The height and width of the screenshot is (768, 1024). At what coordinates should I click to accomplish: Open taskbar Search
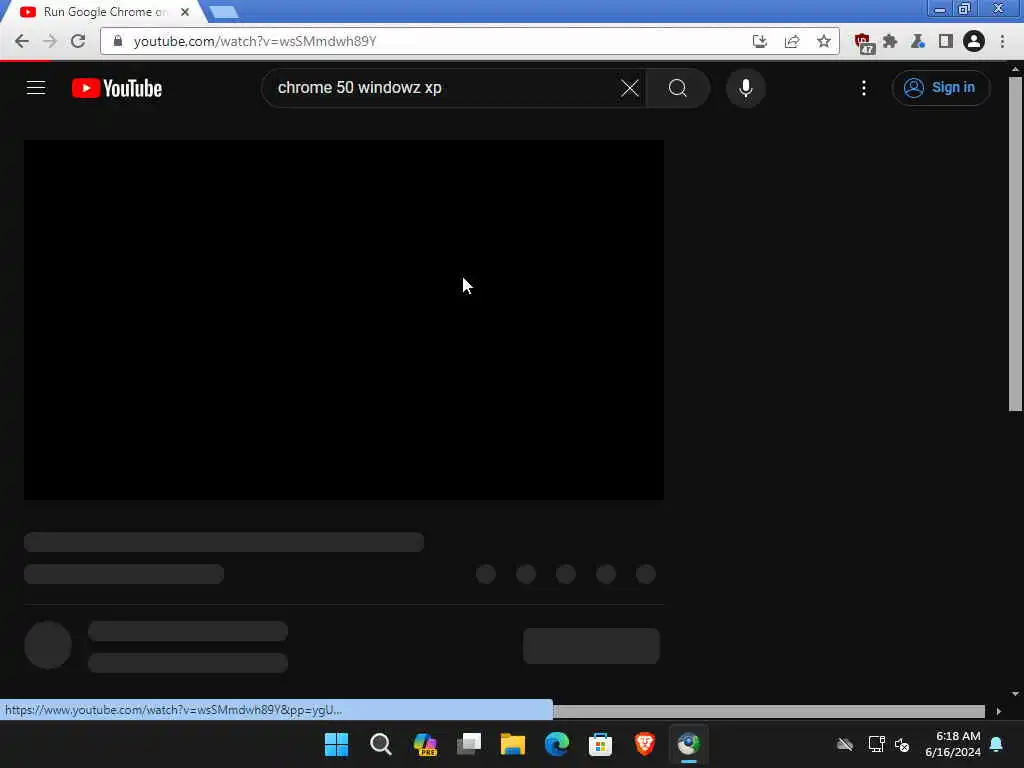pyautogui.click(x=380, y=744)
